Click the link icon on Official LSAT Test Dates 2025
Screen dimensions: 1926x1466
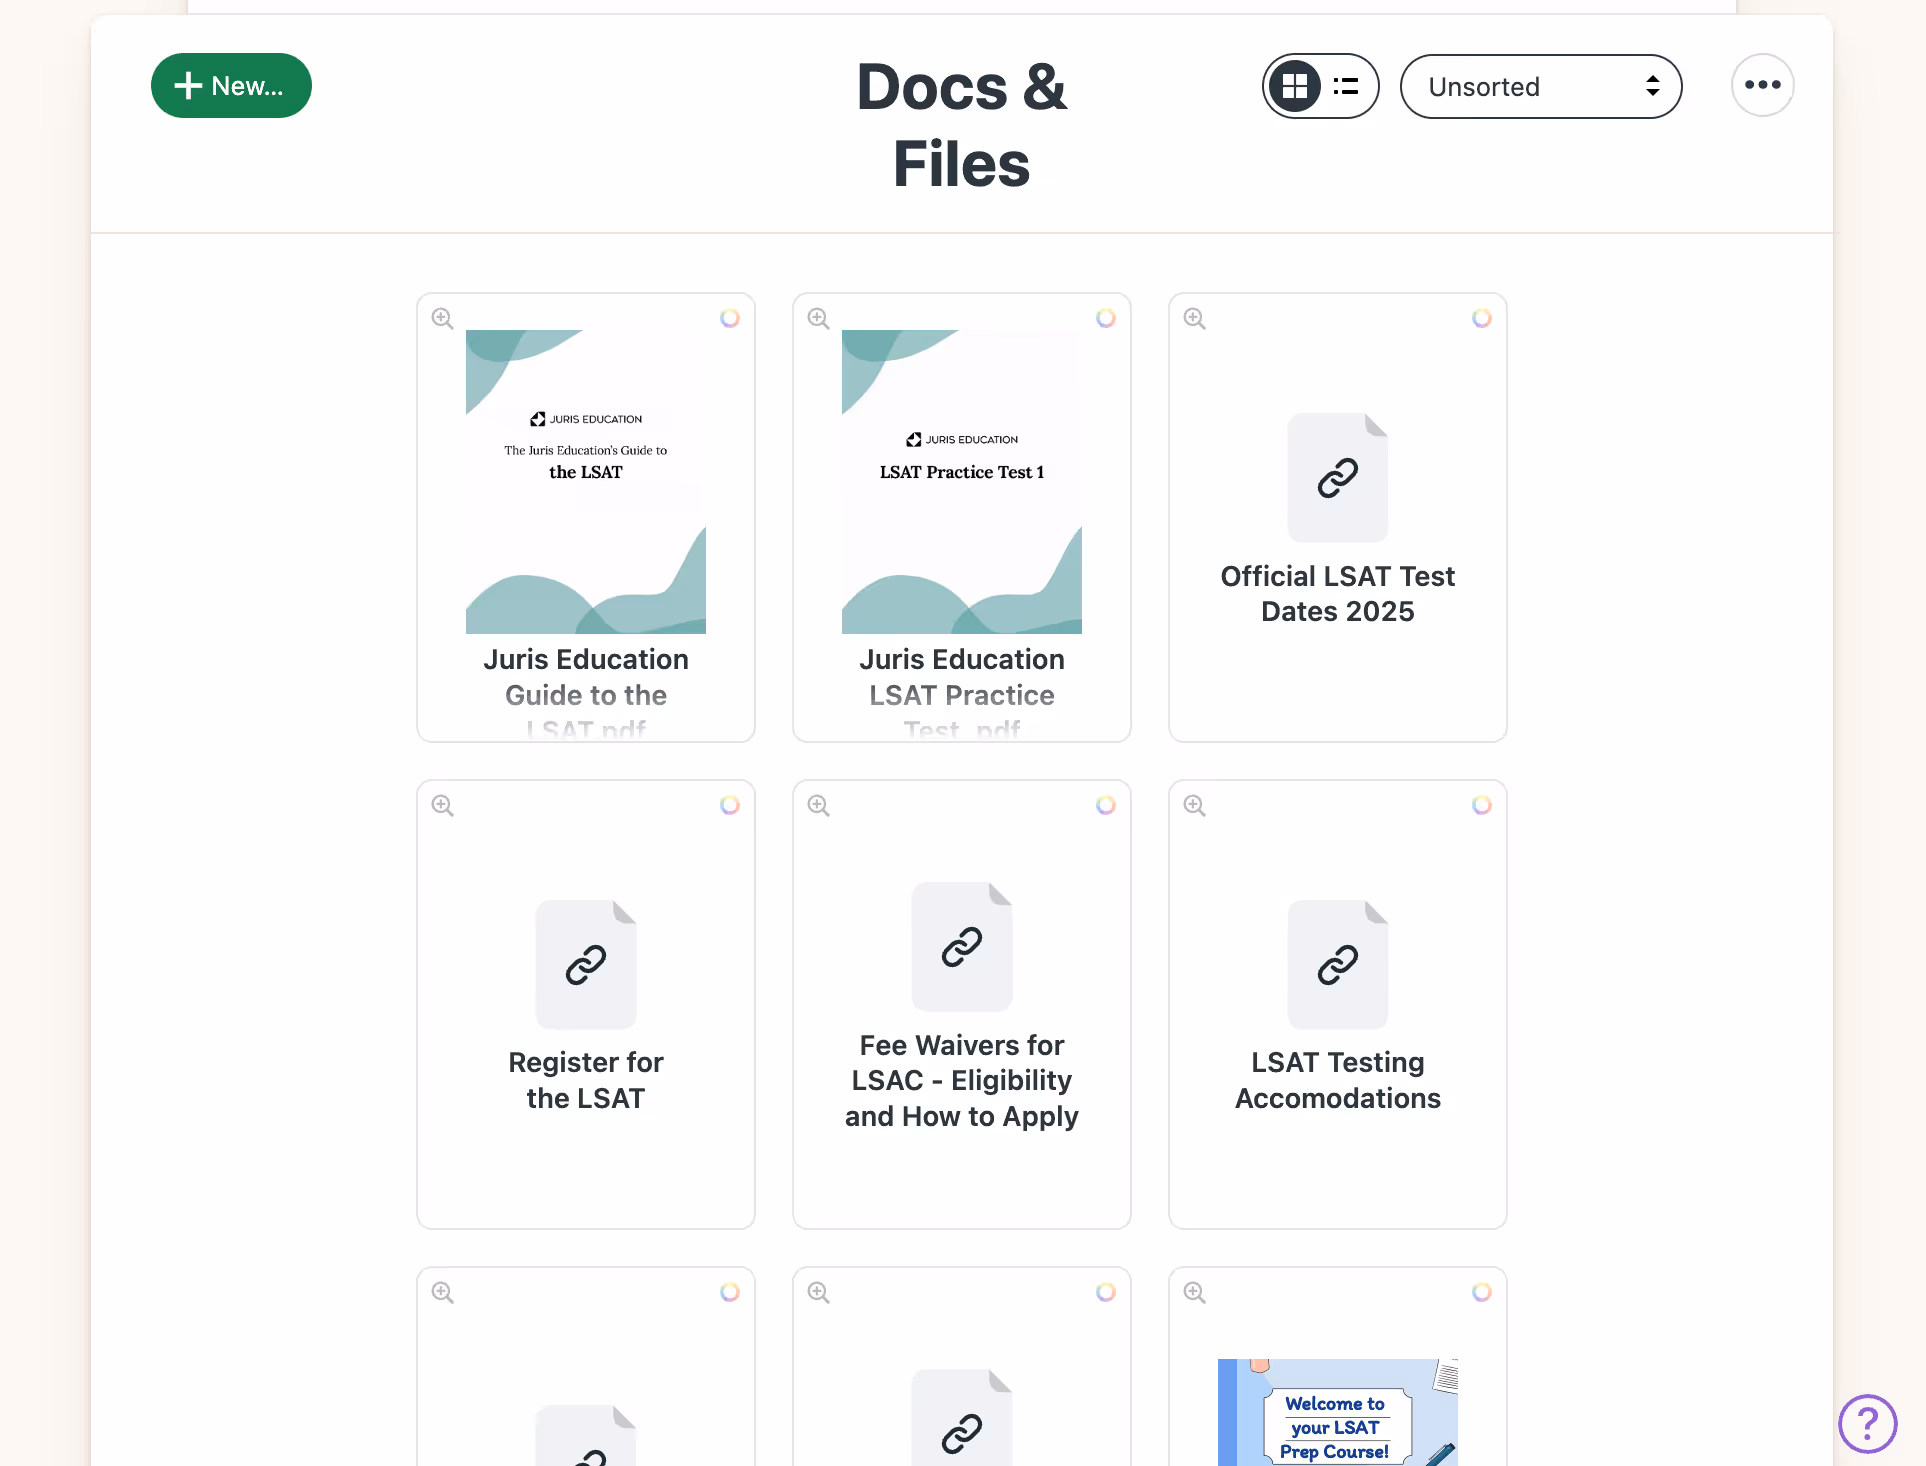pos(1337,477)
